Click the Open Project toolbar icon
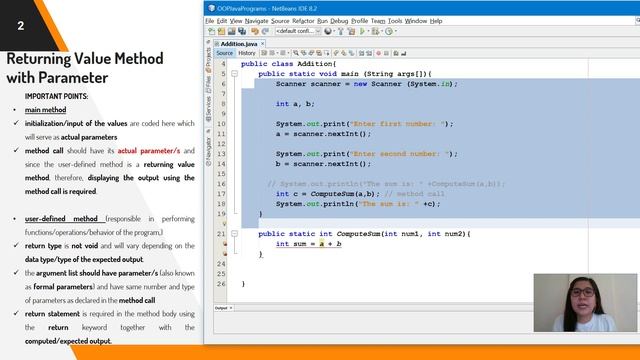 pyautogui.click(x=232, y=31)
